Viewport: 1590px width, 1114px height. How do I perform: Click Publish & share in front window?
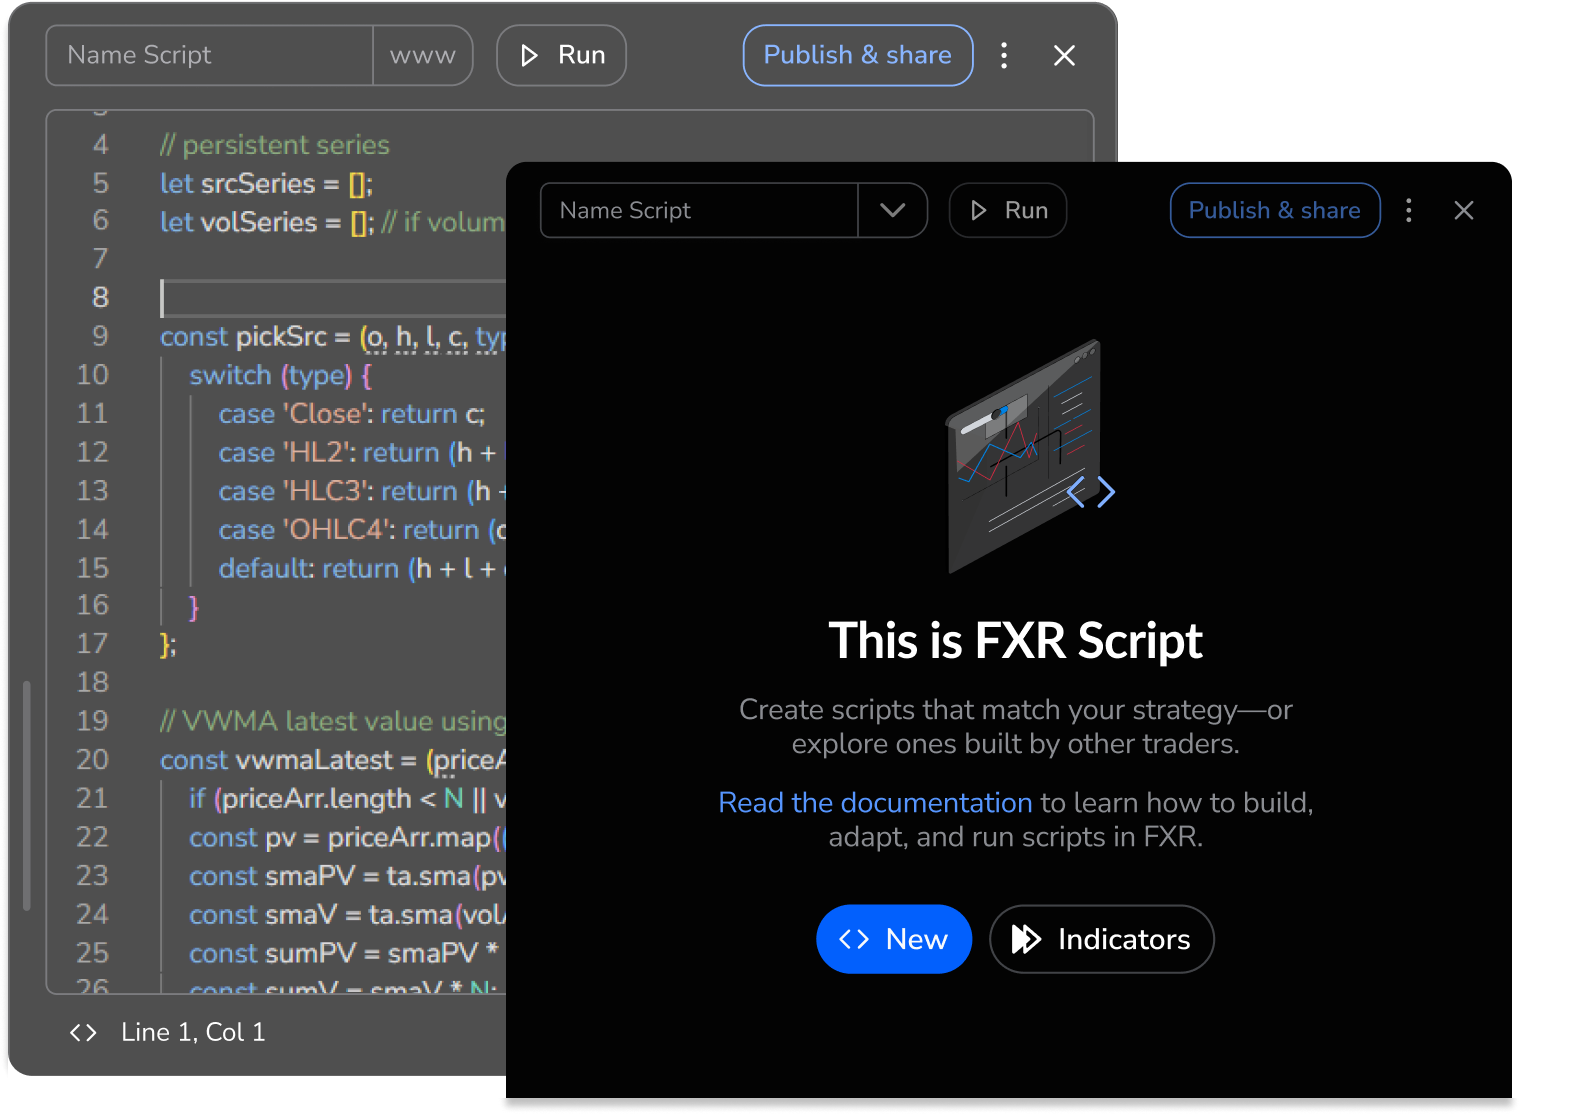tap(1275, 210)
